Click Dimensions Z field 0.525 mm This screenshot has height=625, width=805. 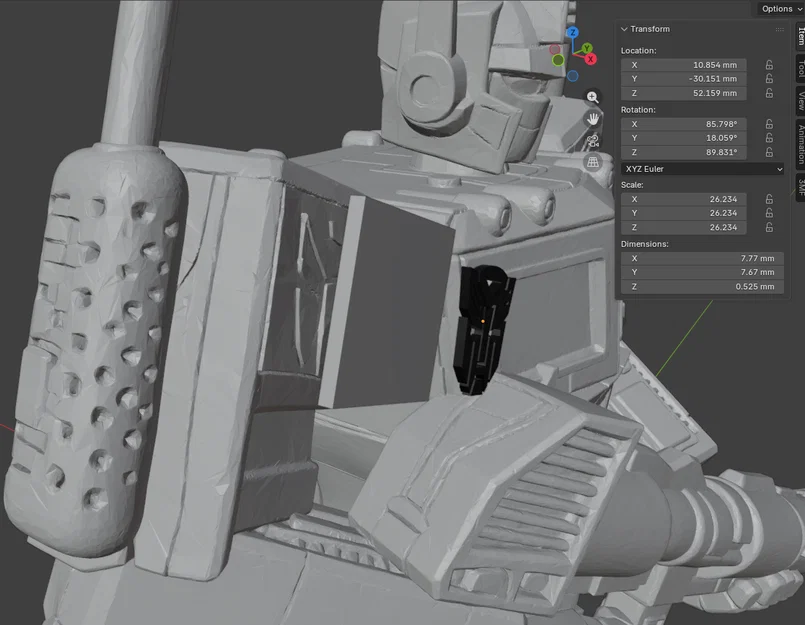tap(702, 287)
